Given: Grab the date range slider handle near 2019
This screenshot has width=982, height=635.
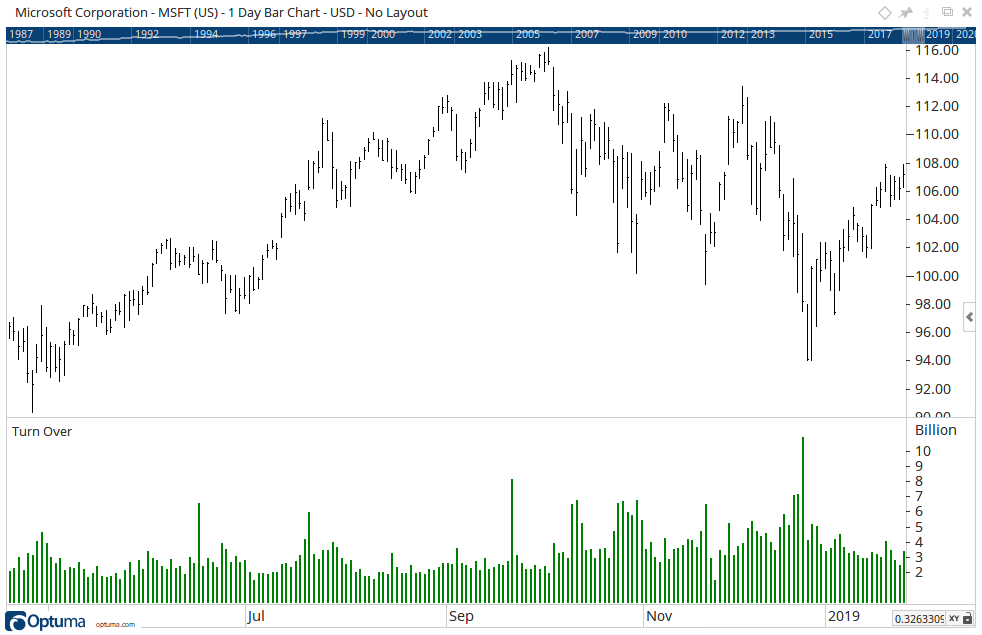Looking at the screenshot, I should (913, 35).
